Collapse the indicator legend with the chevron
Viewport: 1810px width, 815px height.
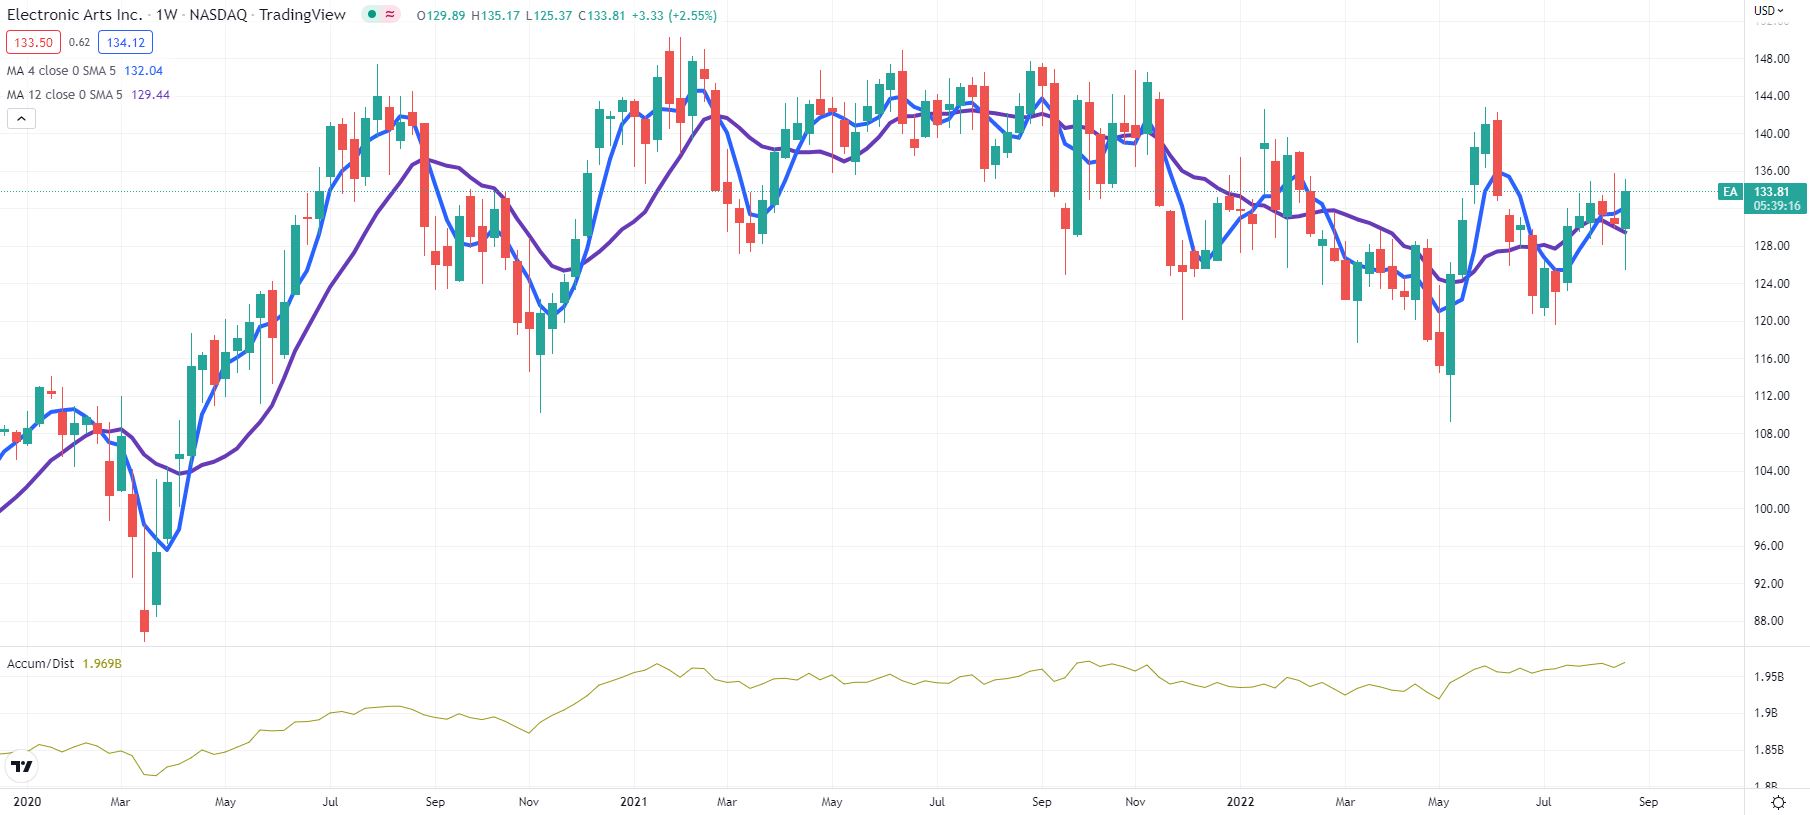[x=21, y=118]
